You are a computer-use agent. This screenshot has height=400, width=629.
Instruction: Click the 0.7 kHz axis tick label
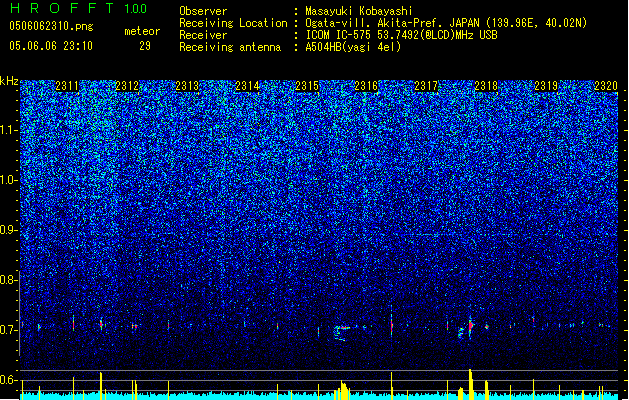9,330
